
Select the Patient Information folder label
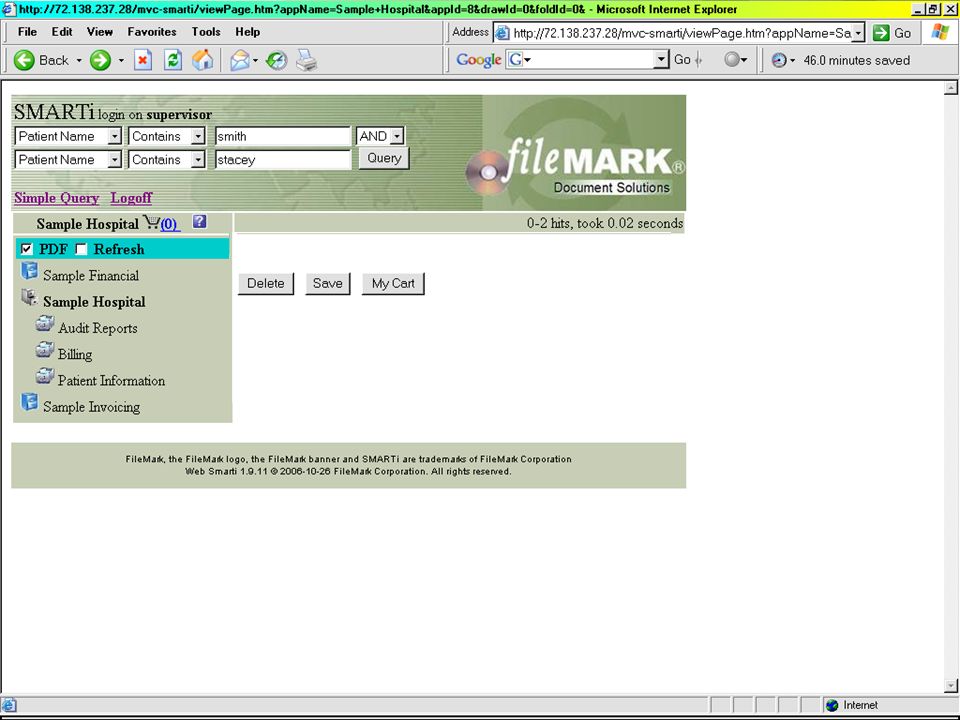[111, 381]
